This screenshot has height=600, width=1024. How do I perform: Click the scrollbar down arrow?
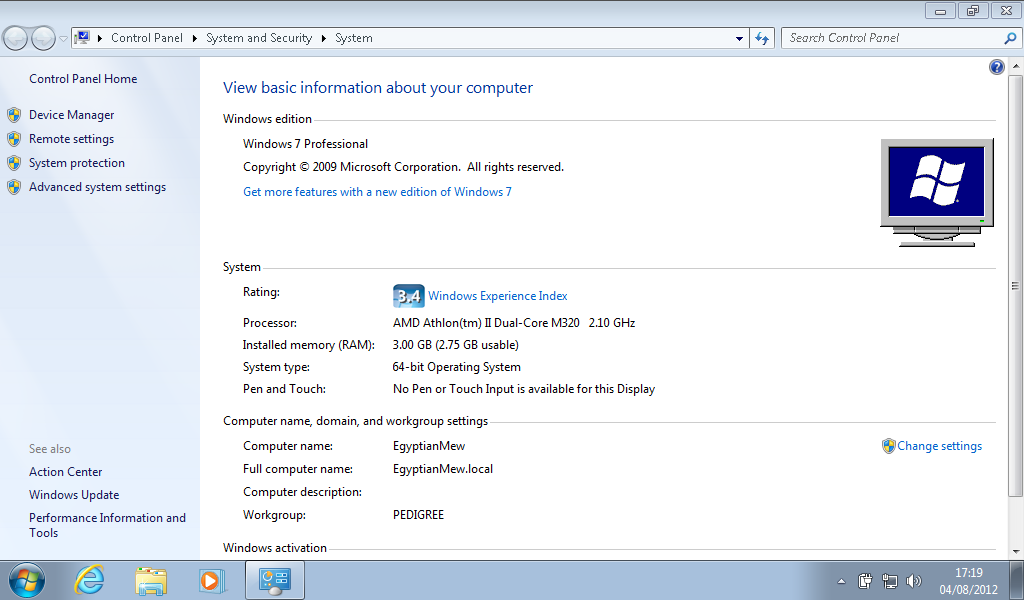pos(1015,552)
